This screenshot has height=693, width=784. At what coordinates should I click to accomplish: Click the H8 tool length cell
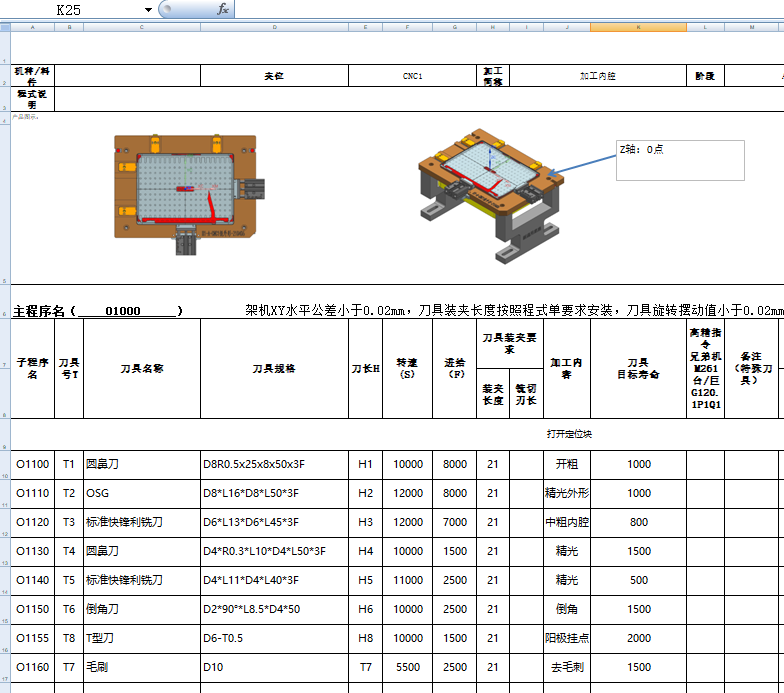(x=366, y=638)
